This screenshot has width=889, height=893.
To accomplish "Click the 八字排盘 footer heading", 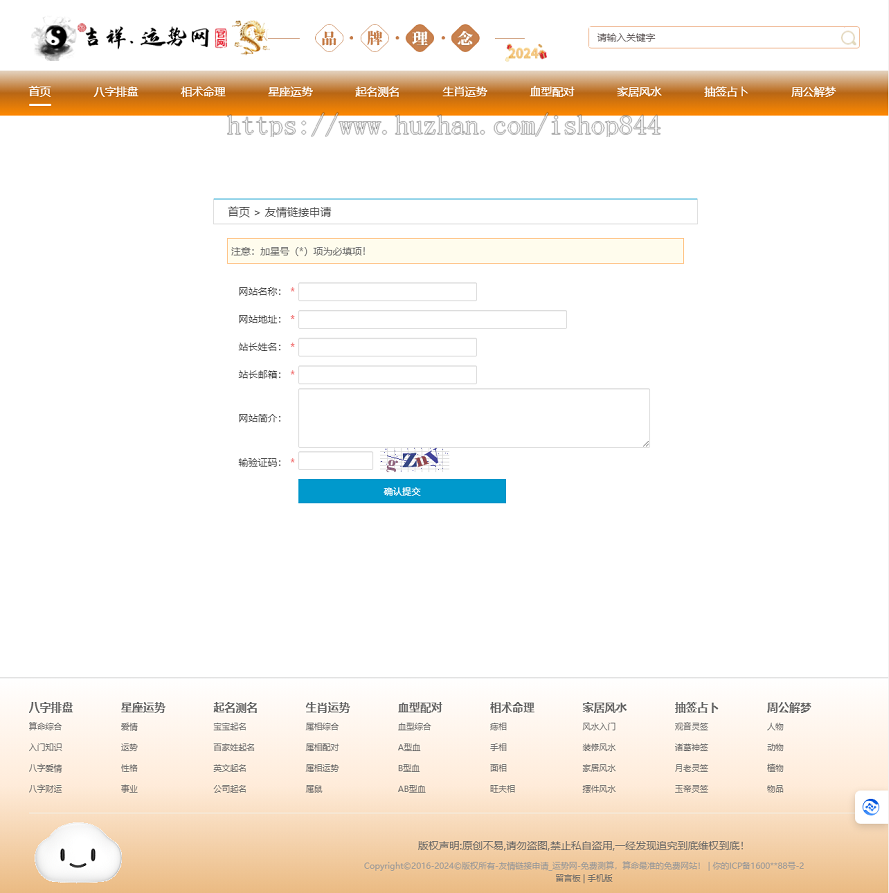I will (51, 707).
